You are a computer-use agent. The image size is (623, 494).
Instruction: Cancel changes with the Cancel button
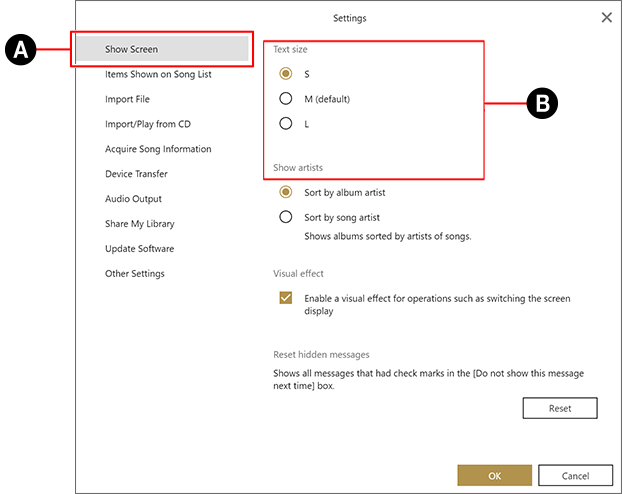[575, 475]
